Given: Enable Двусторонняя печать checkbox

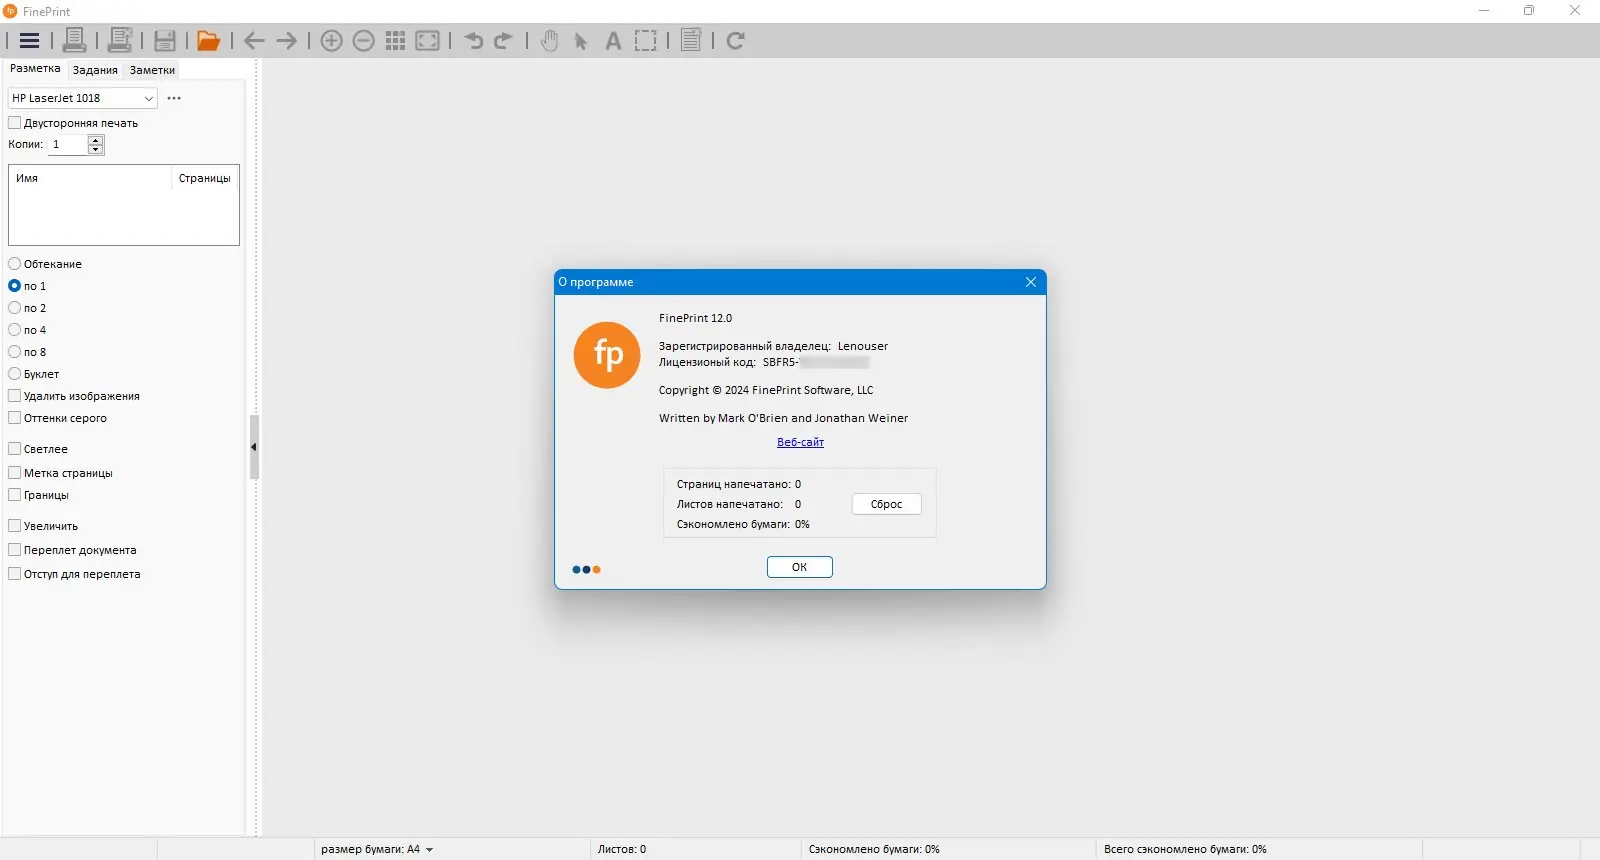Looking at the screenshot, I should [73, 123].
